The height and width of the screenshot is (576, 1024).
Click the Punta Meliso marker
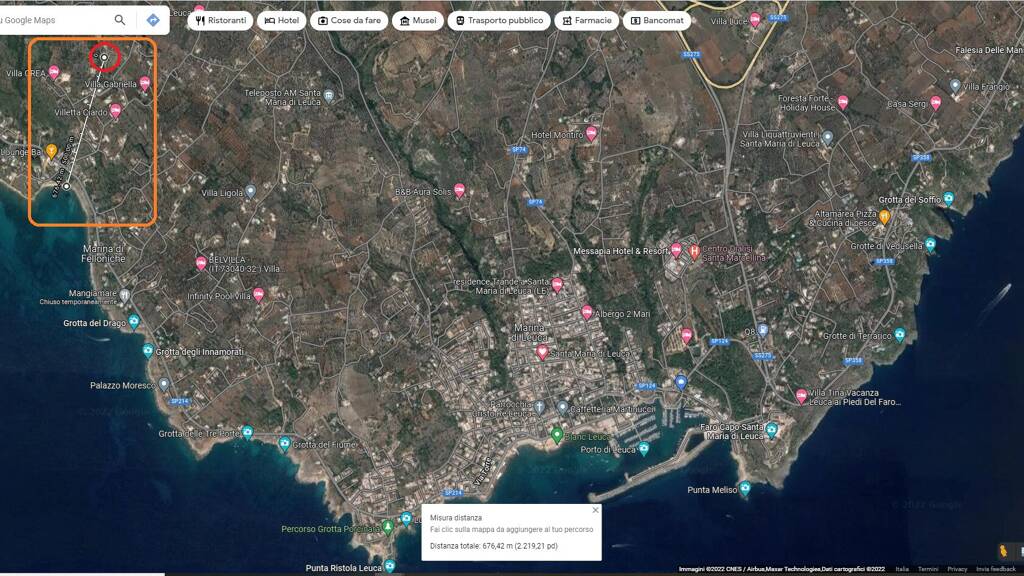(x=744, y=489)
